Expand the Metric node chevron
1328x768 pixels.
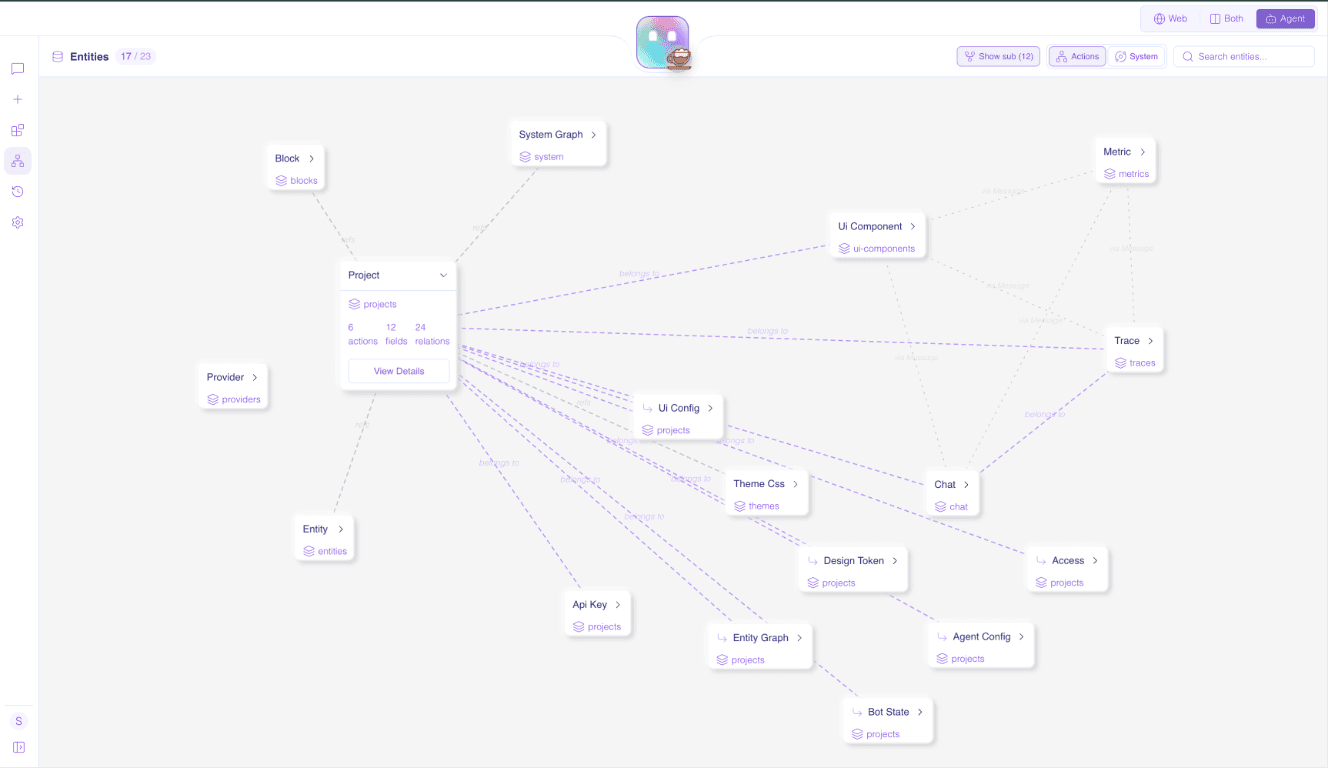point(1142,152)
